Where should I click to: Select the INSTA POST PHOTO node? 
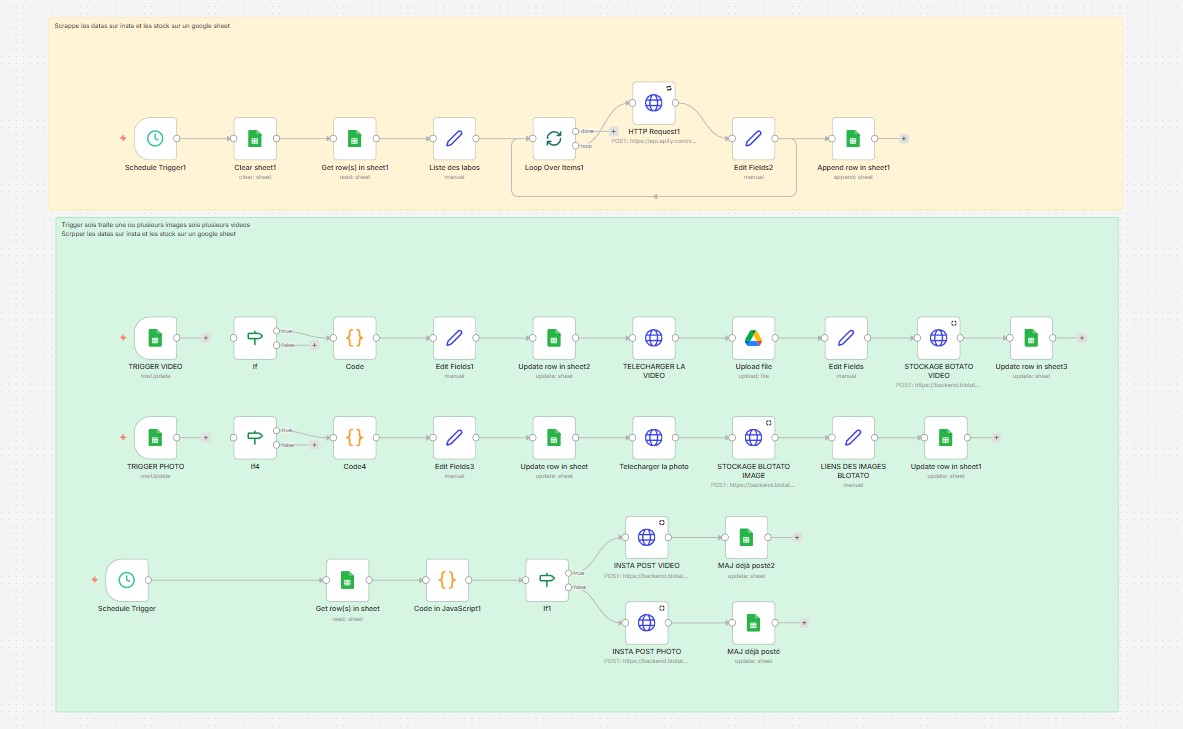click(x=646, y=623)
